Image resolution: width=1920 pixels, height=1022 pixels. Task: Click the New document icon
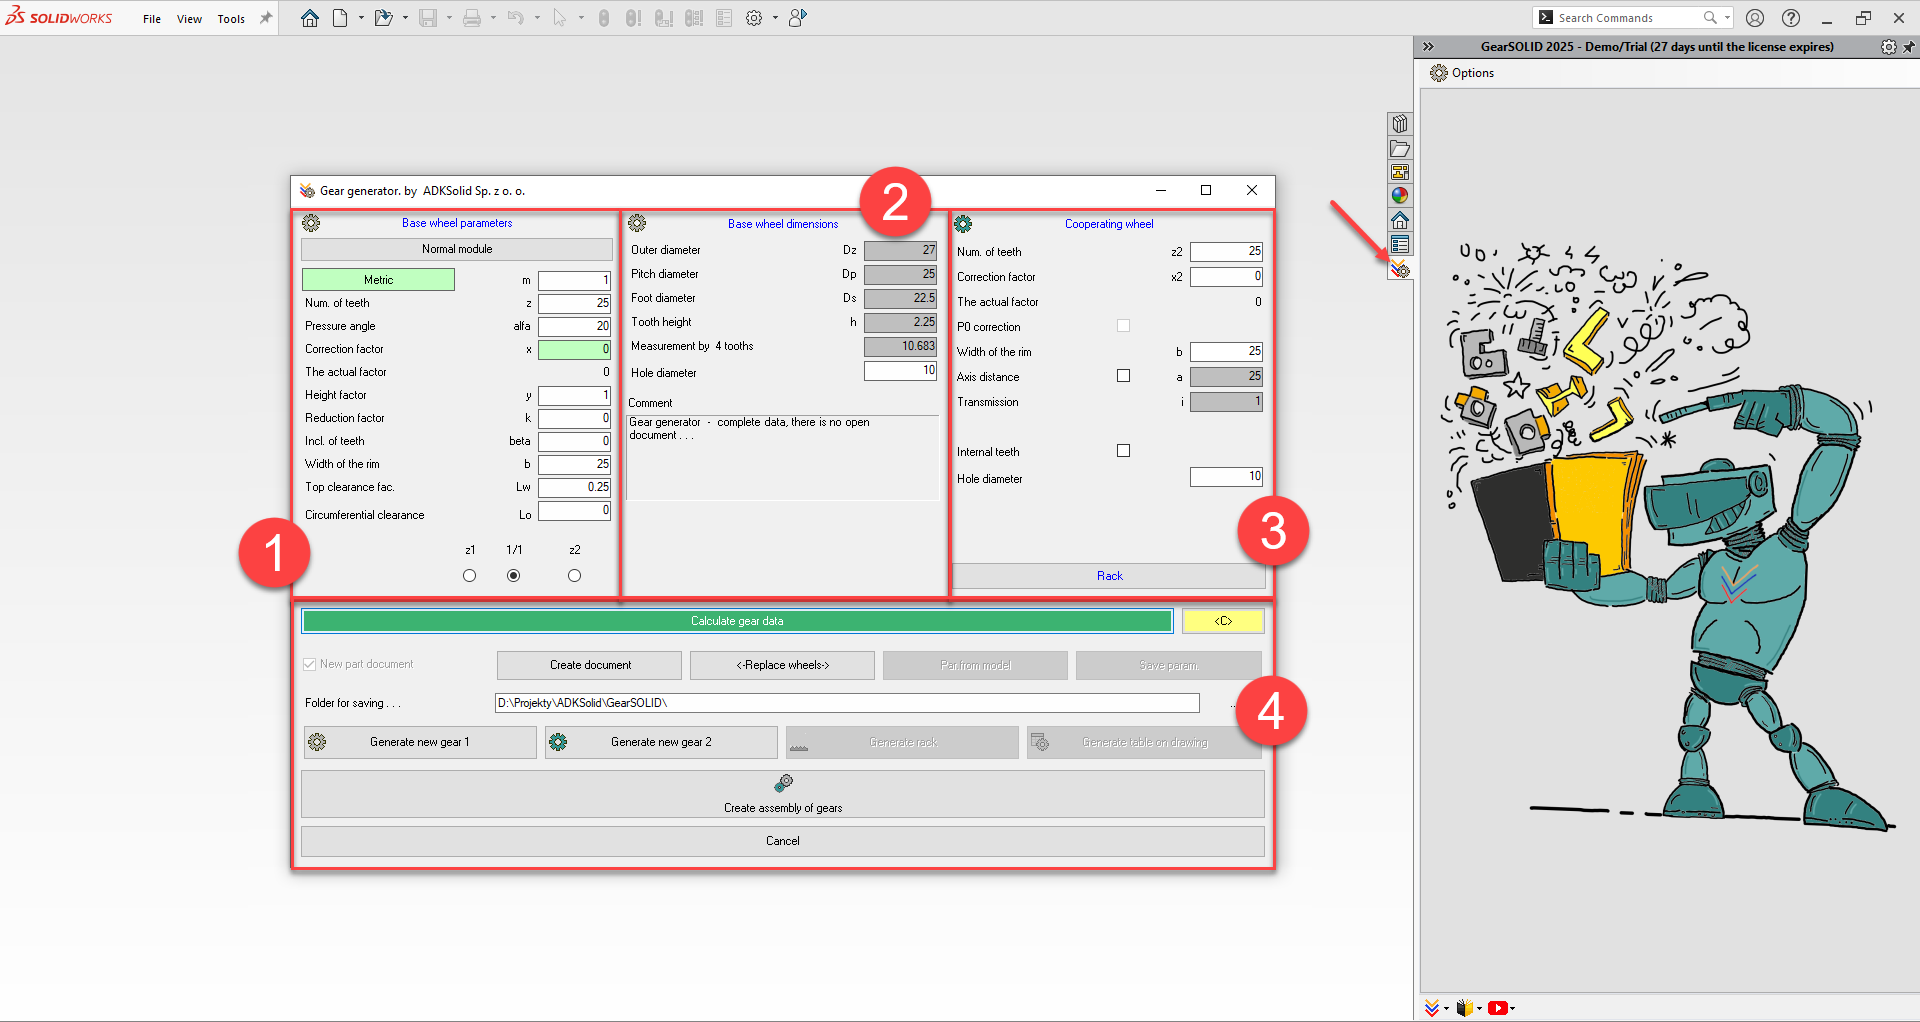pyautogui.click(x=340, y=18)
